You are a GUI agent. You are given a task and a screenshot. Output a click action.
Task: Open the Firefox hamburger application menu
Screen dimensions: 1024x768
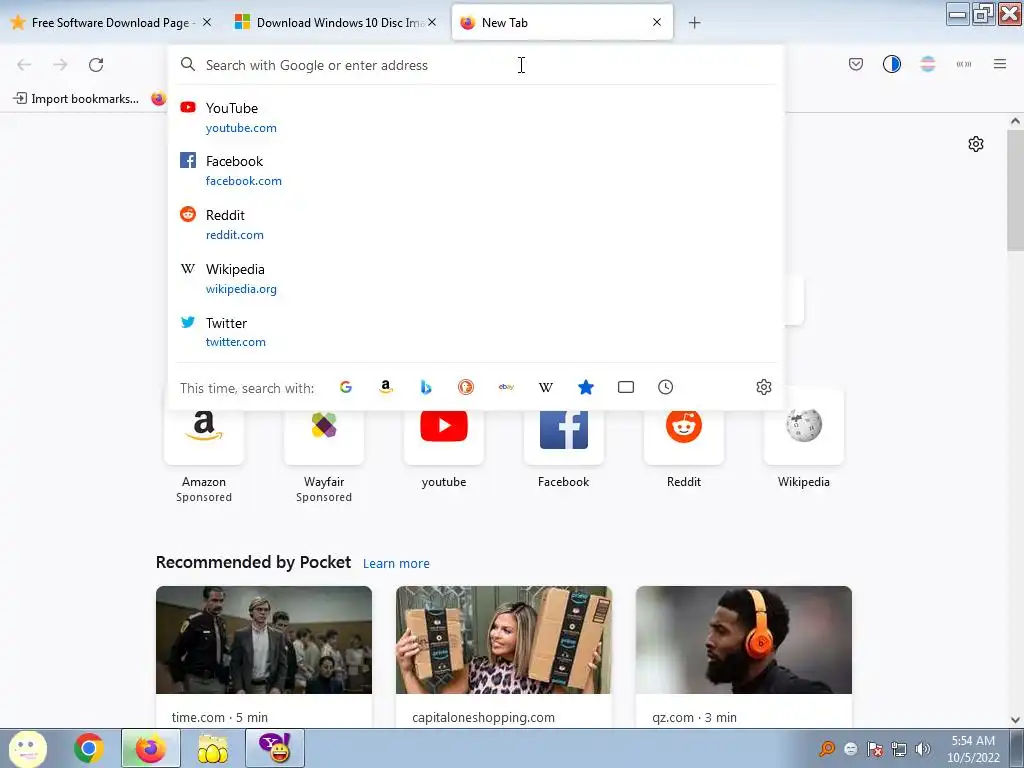point(1000,64)
